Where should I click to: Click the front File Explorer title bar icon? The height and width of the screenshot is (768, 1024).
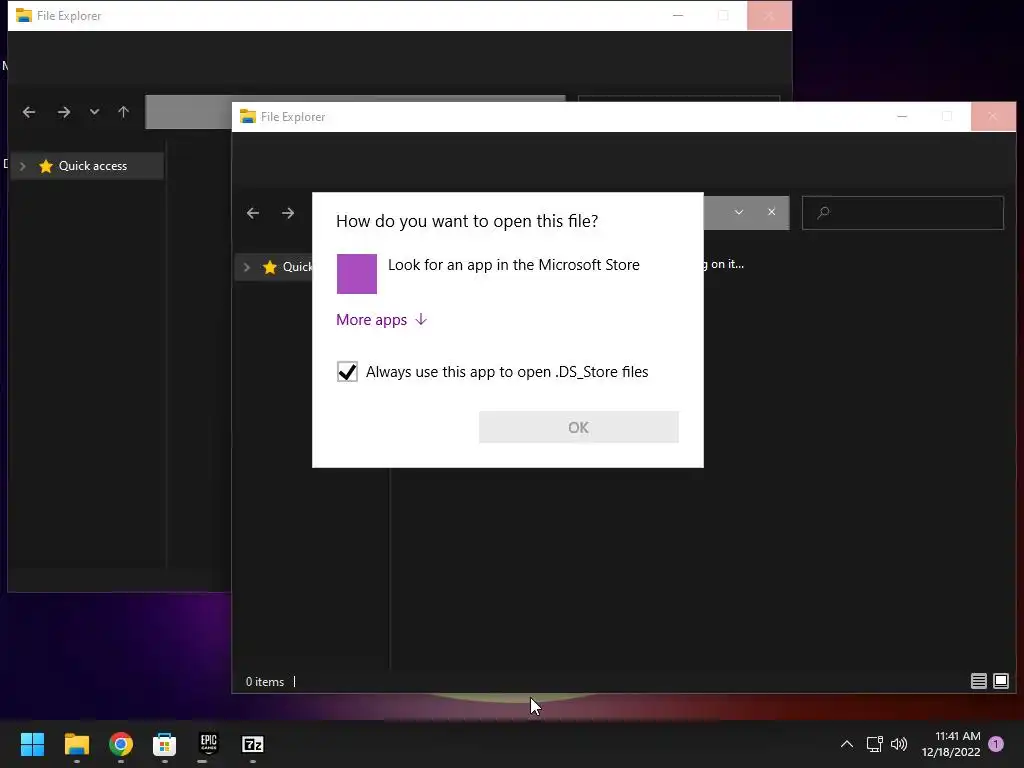[x=248, y=116]
